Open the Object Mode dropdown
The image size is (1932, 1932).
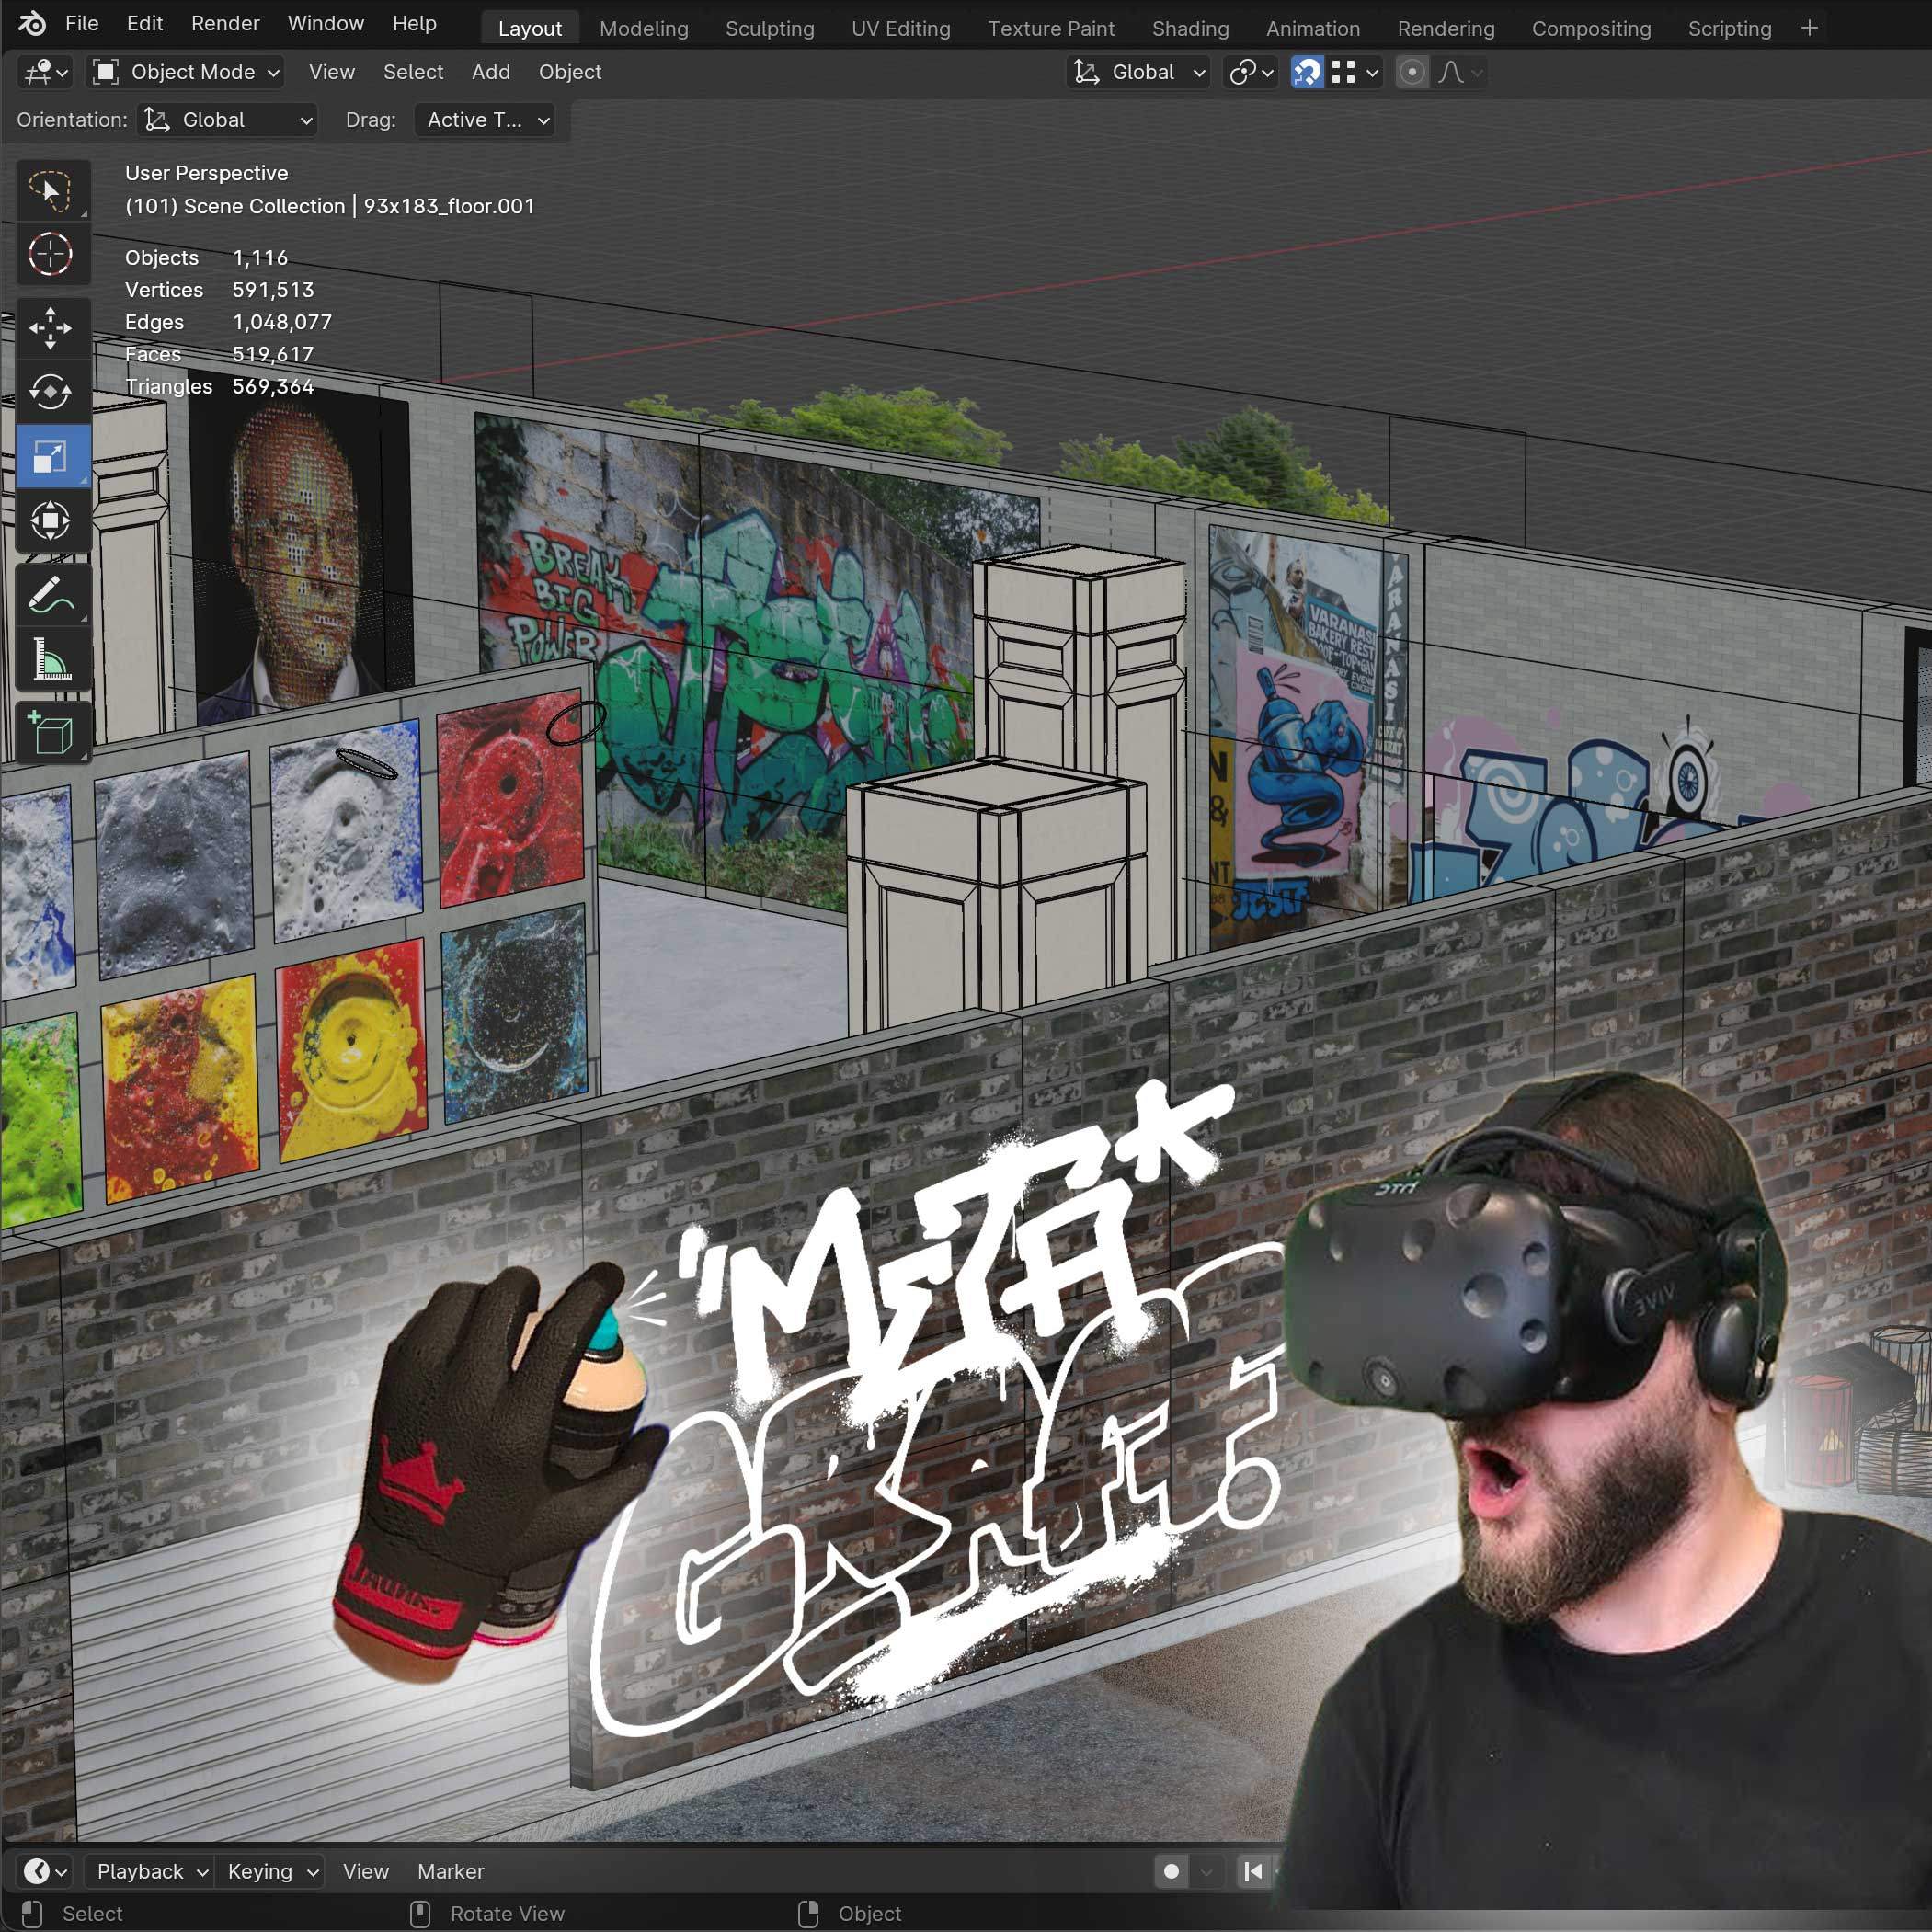coord(187,72)
